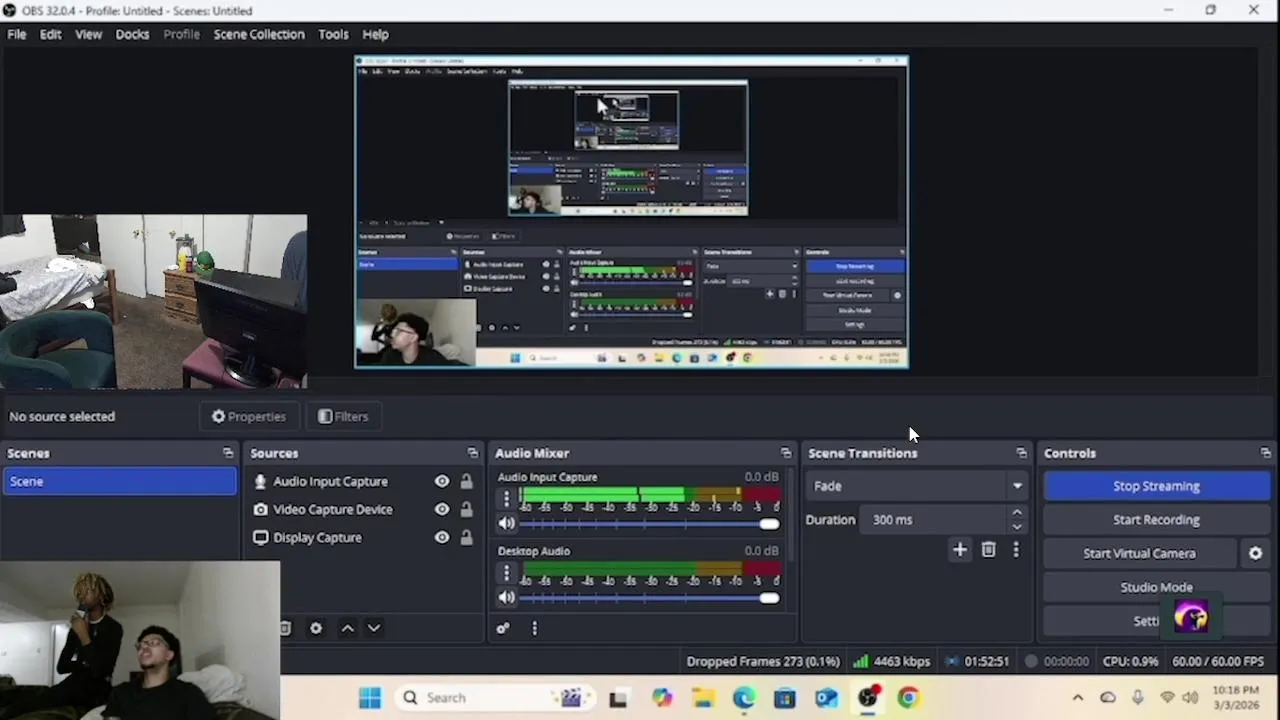Click the CPU: 0.9% status text

pyautogui.click(x=1130, y=661)
